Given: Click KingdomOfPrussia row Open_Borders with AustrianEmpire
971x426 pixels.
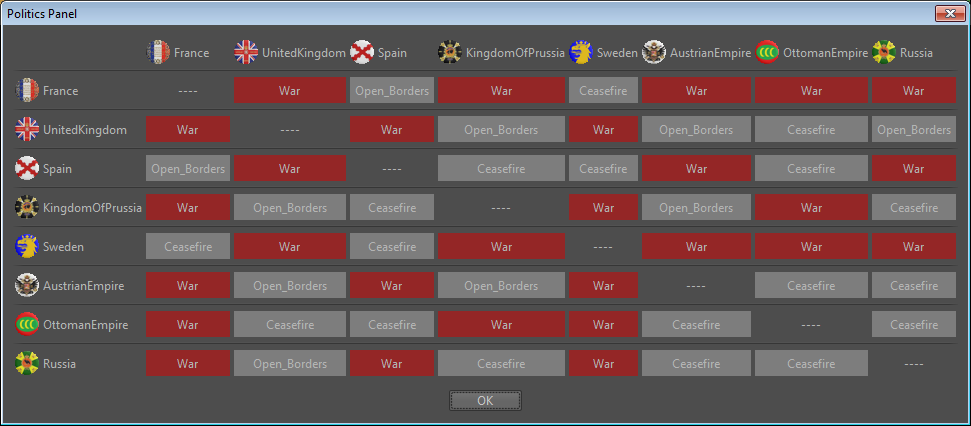Looking at the screenshot, I should (696, 208).
